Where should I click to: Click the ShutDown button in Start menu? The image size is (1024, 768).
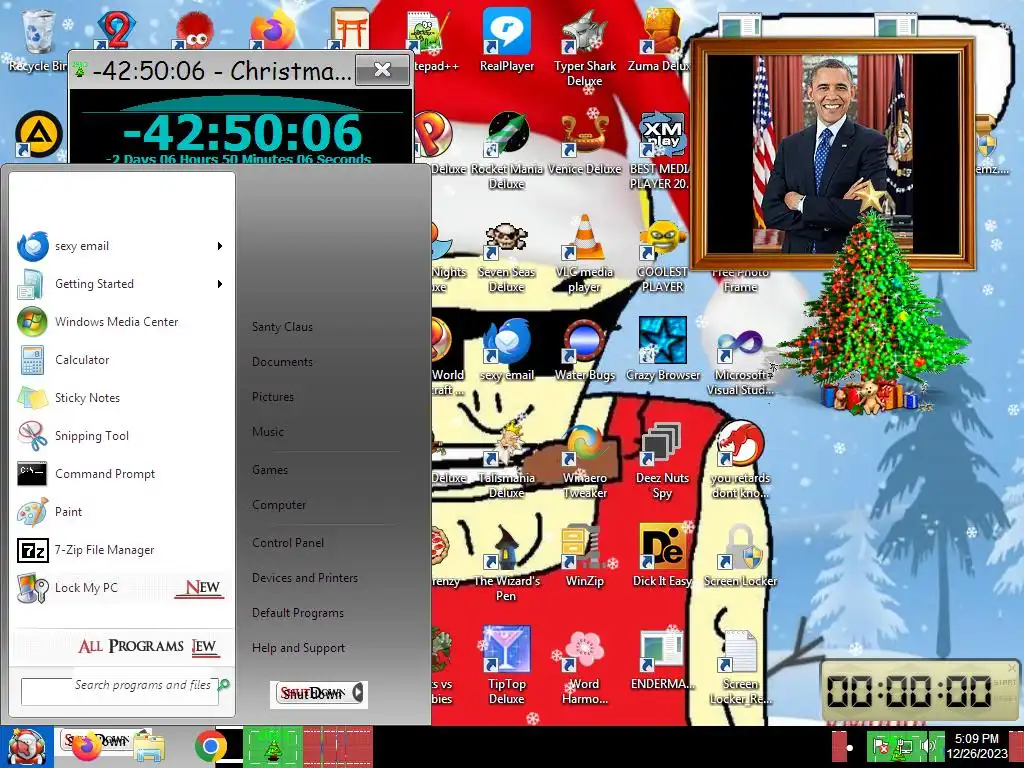313,694
